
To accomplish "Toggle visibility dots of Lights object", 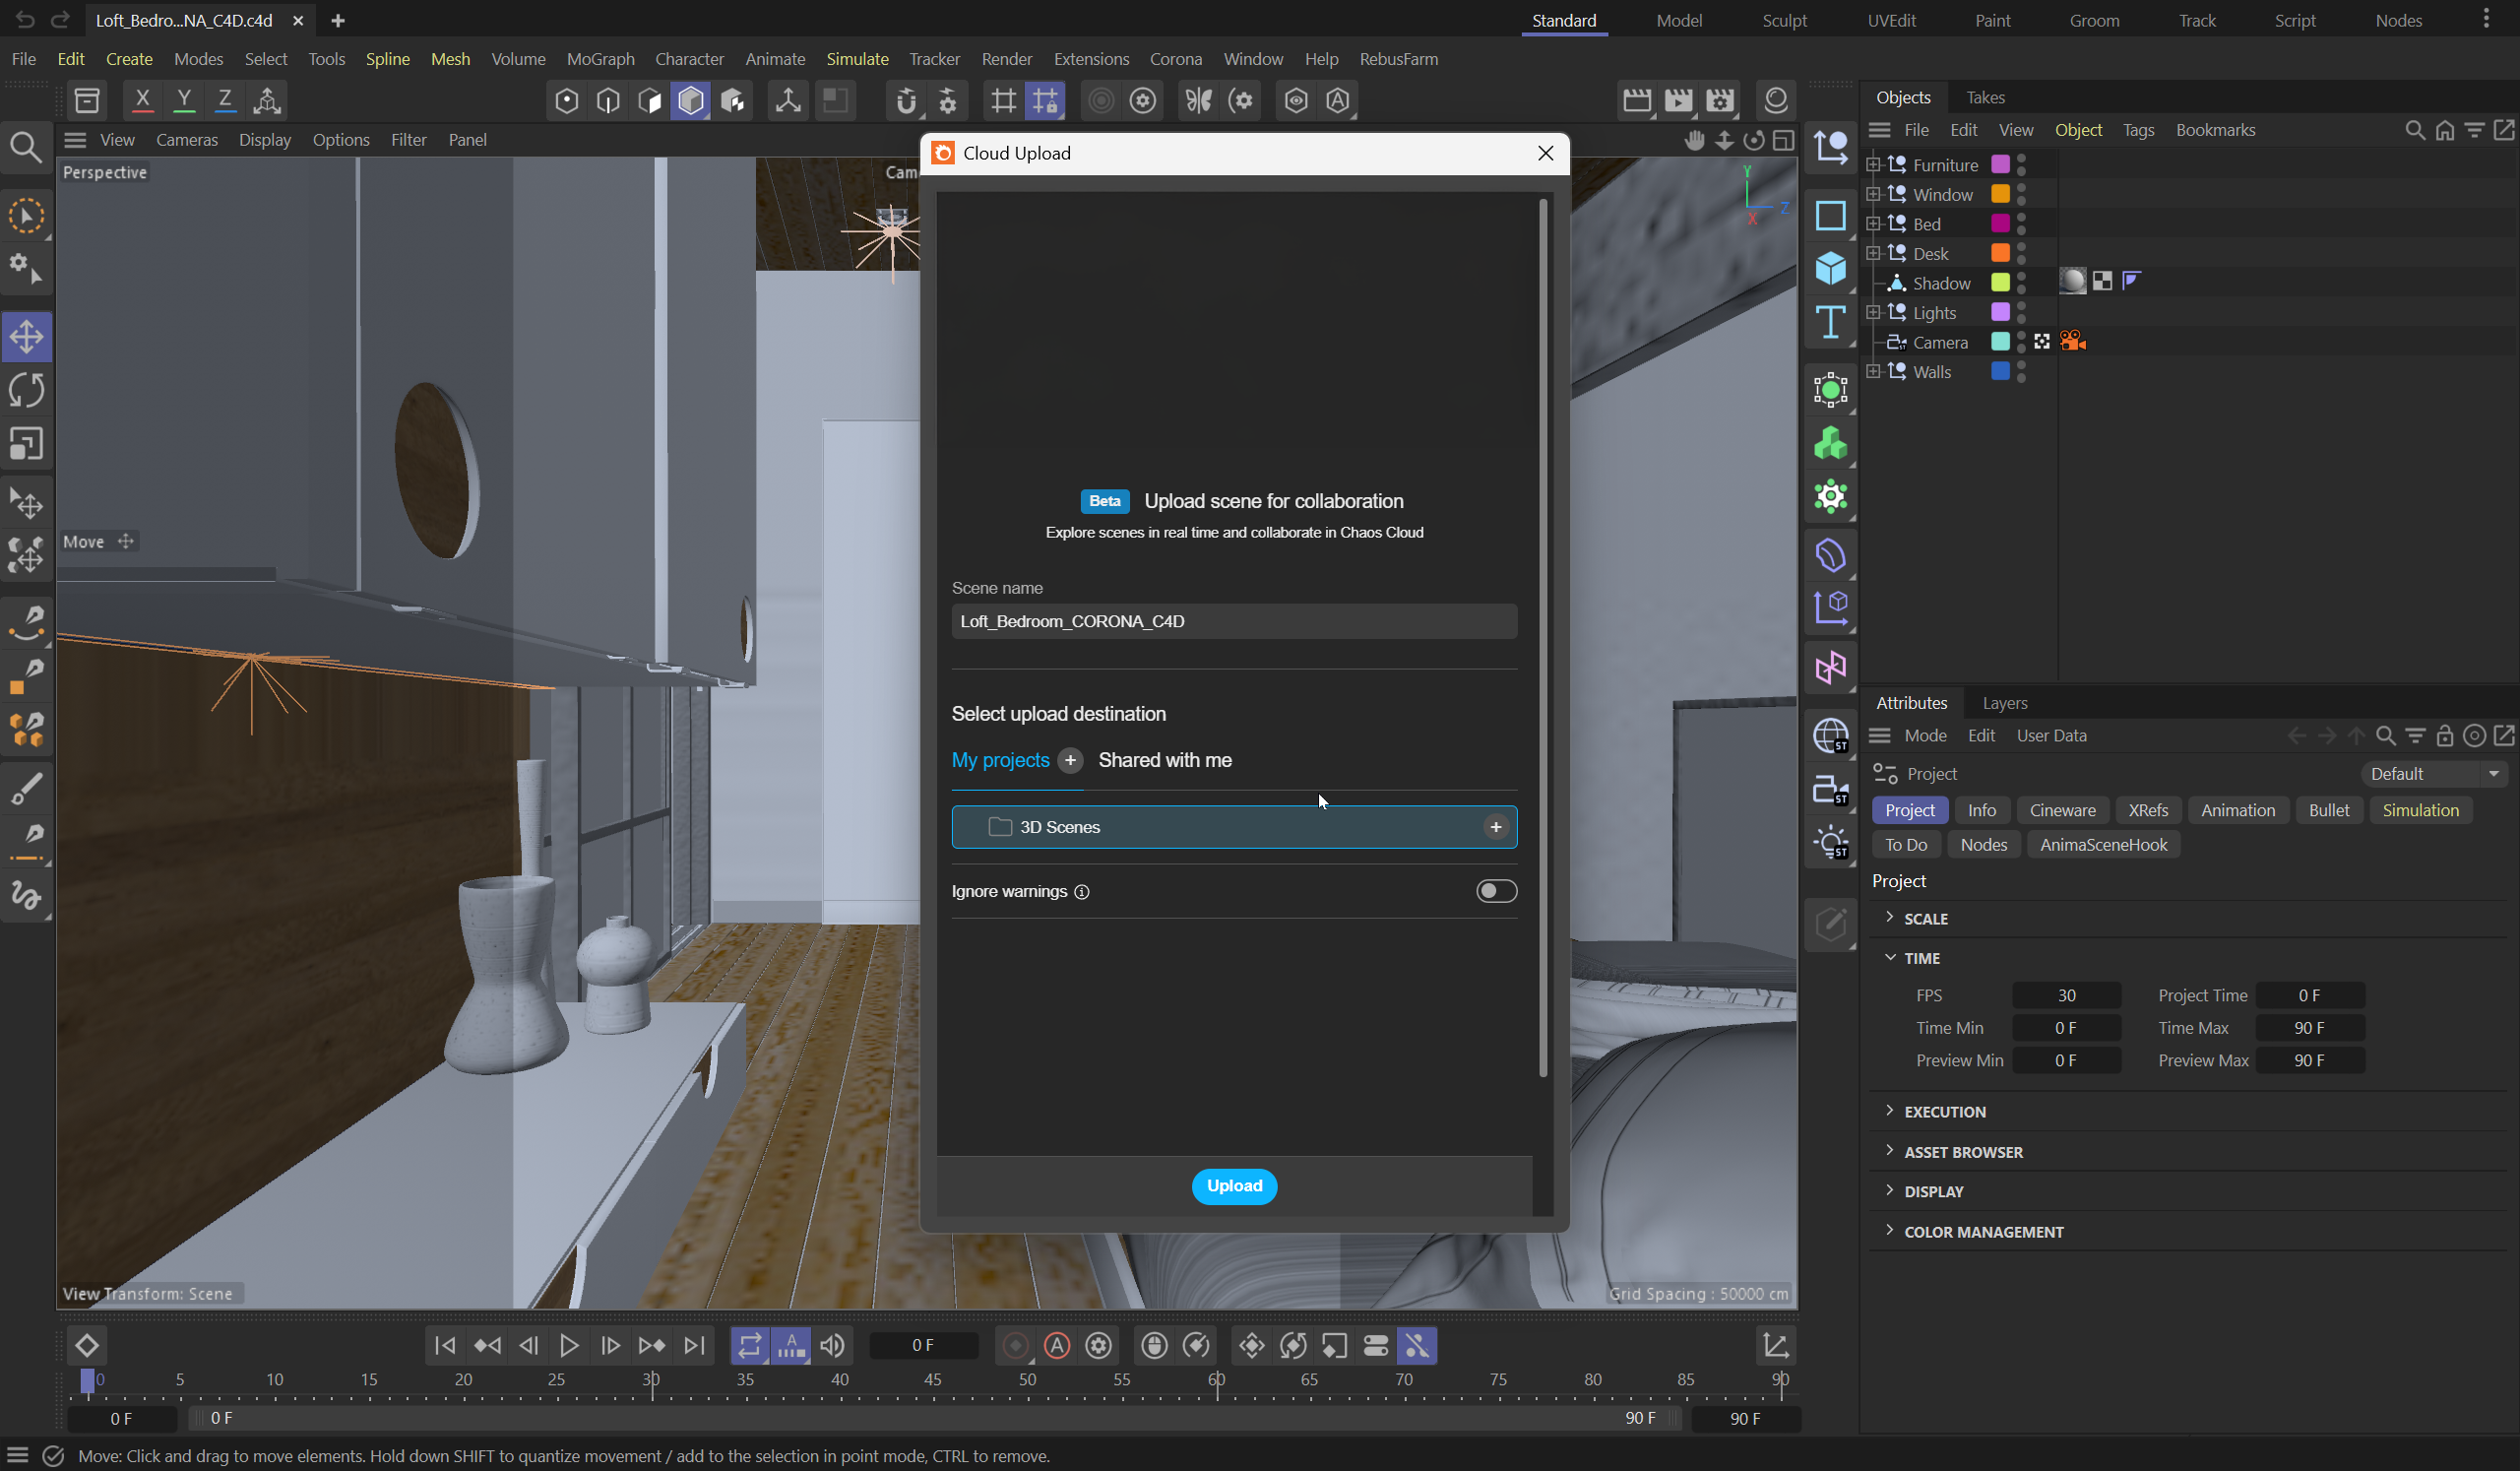I will pyautogui.click(x=2021, y=313).
